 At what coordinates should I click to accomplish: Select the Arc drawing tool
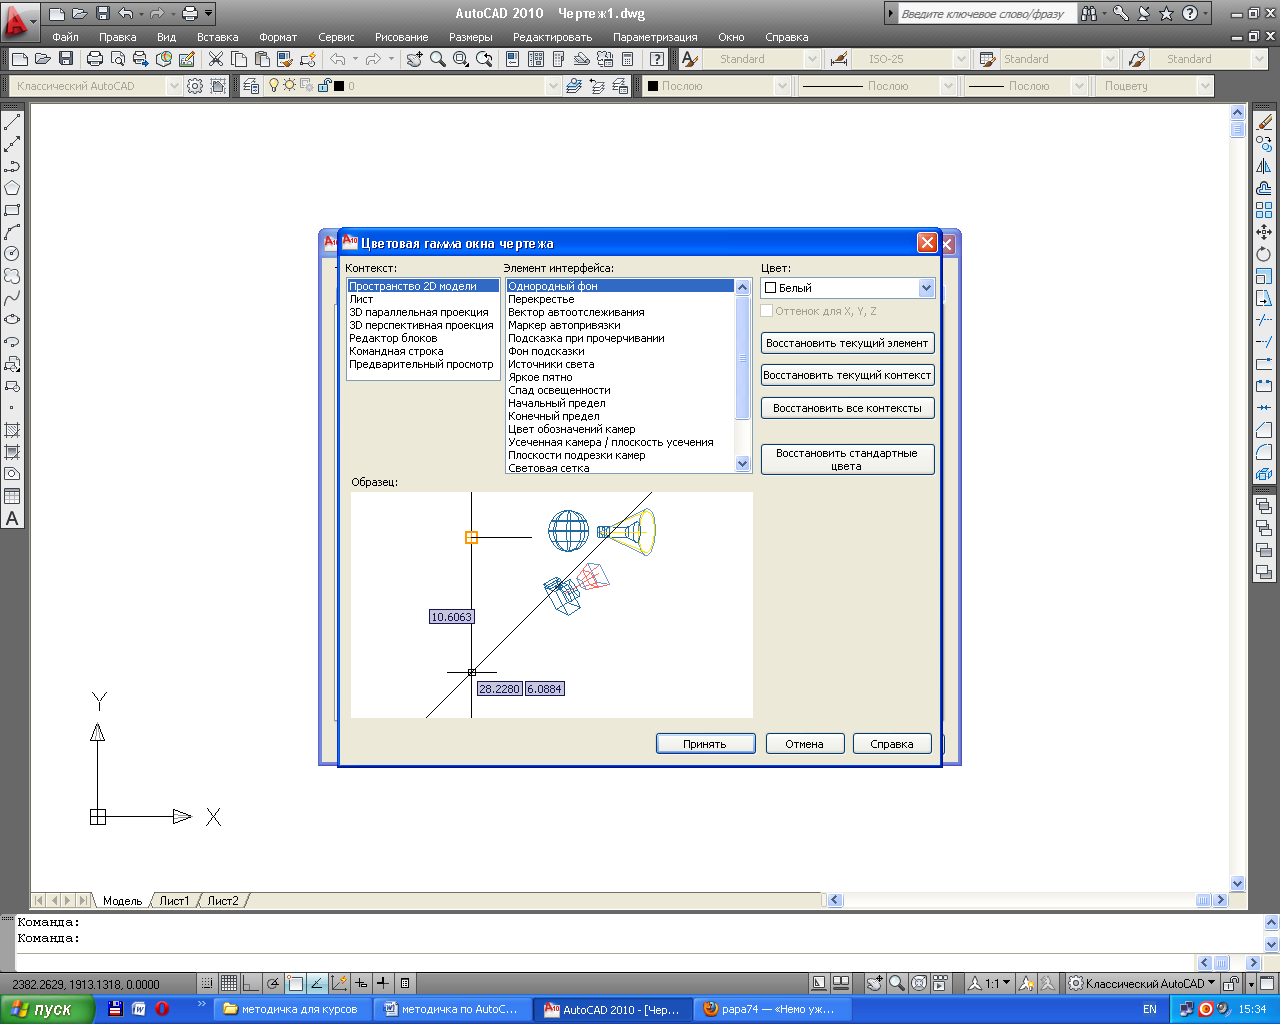tap(12, 232)
